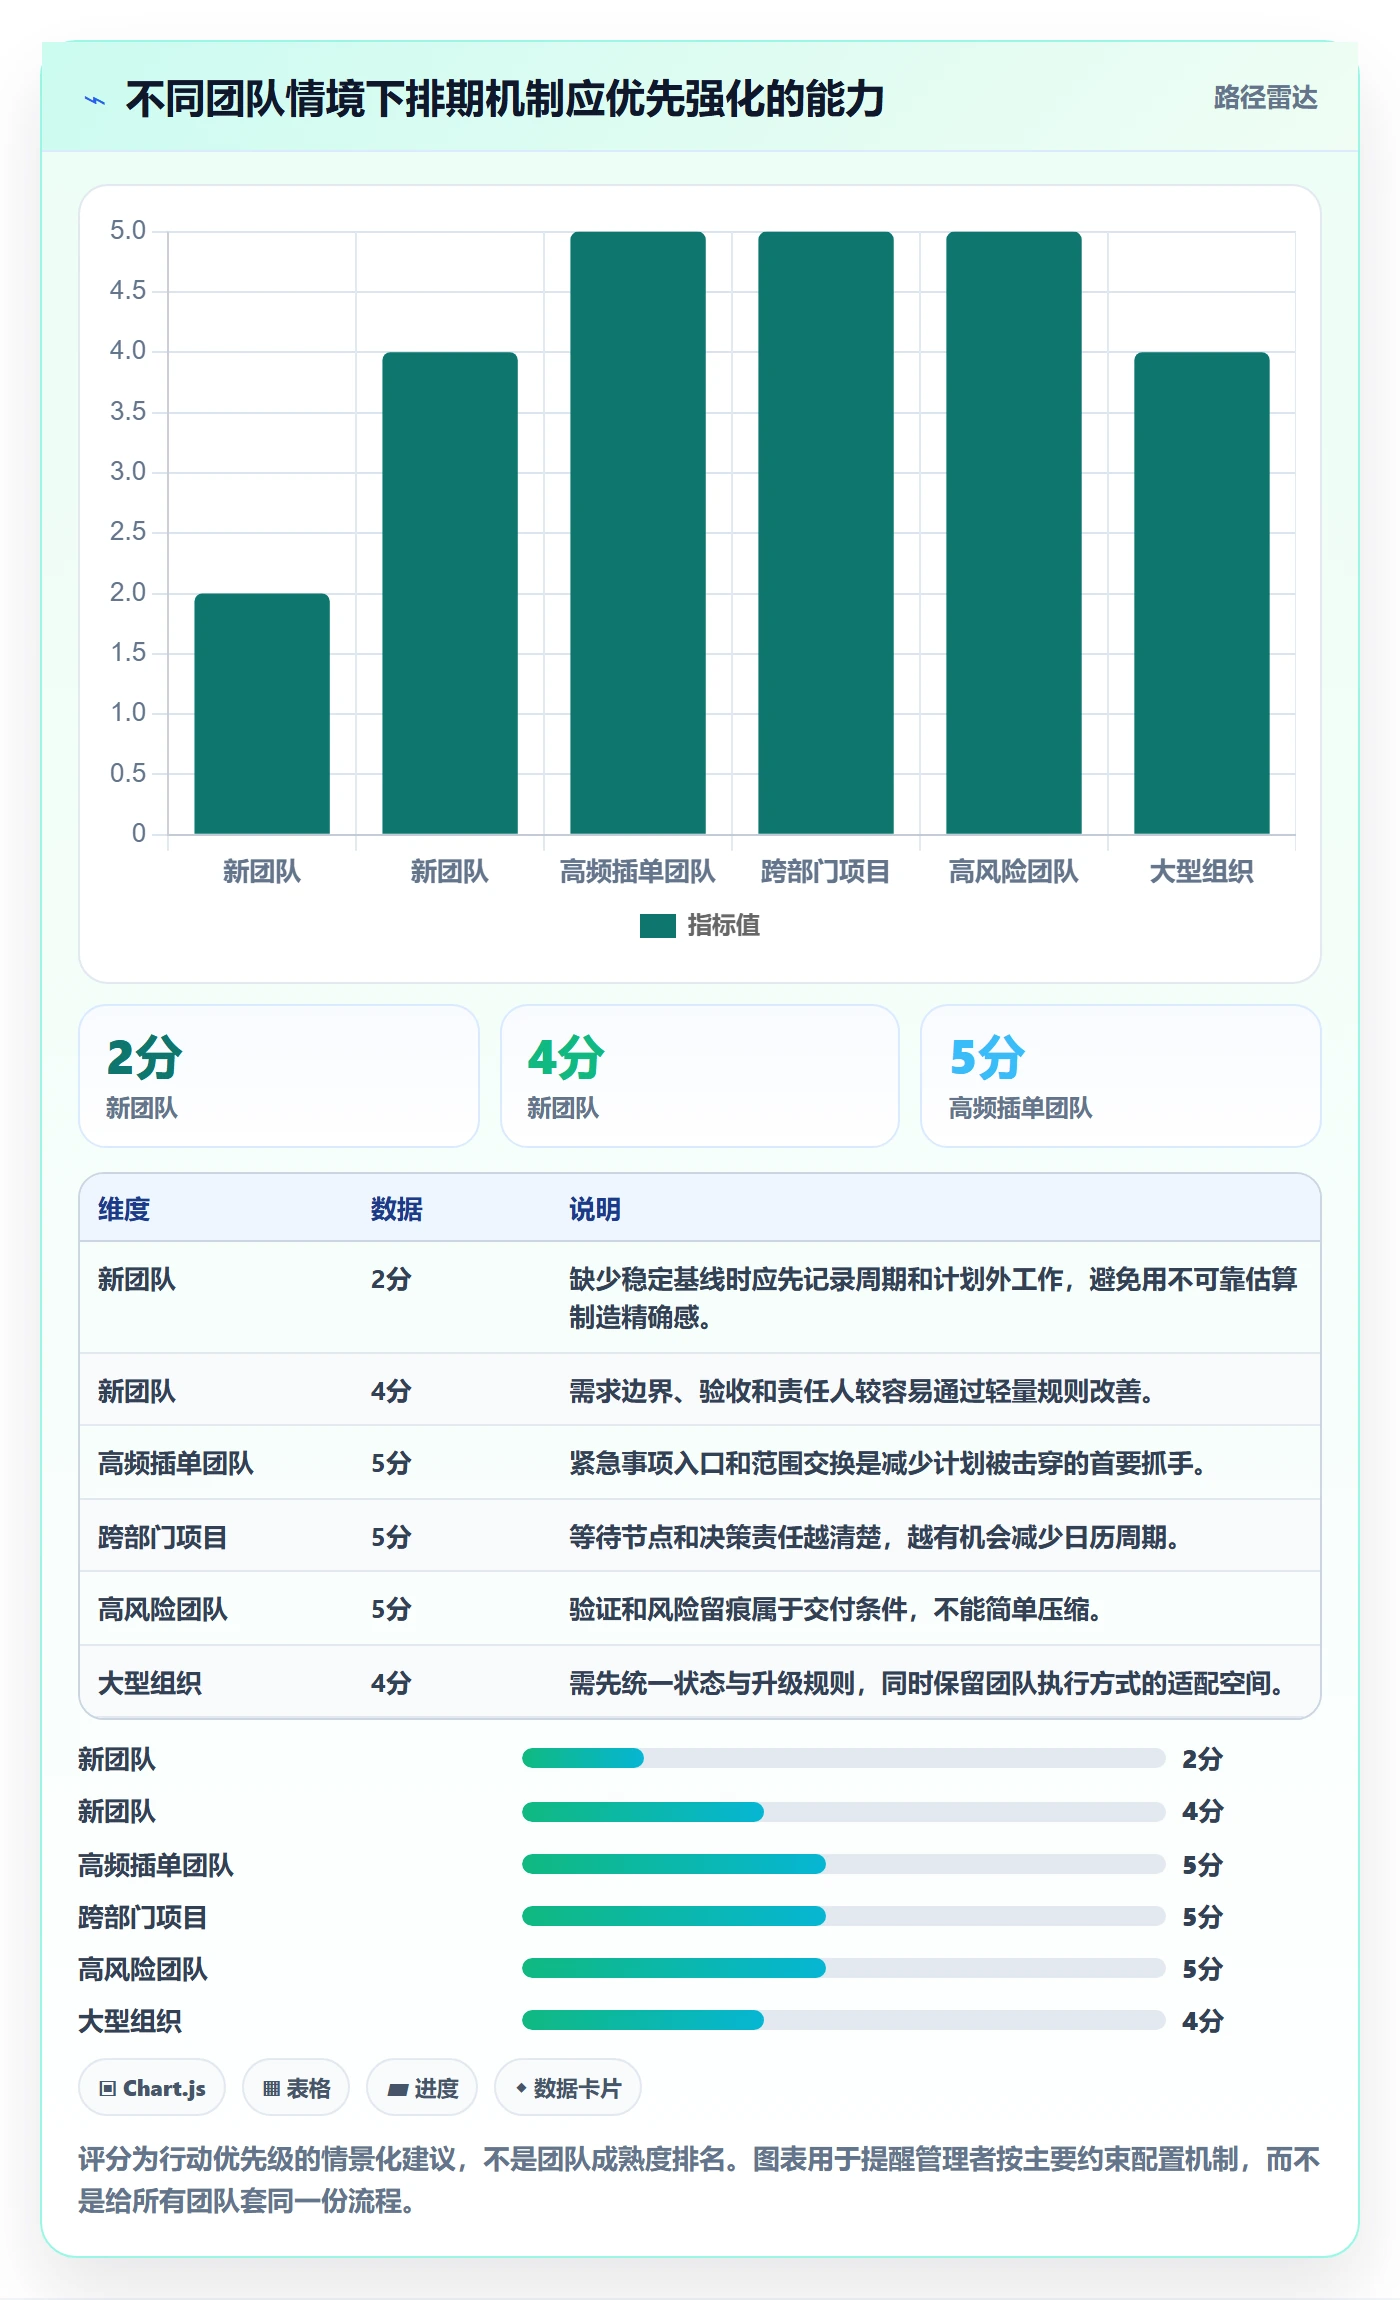Click the footer note starting with 评分为行动优先级
This screenshot has width=1400, height=2300.
click(x=699, y=2180)
